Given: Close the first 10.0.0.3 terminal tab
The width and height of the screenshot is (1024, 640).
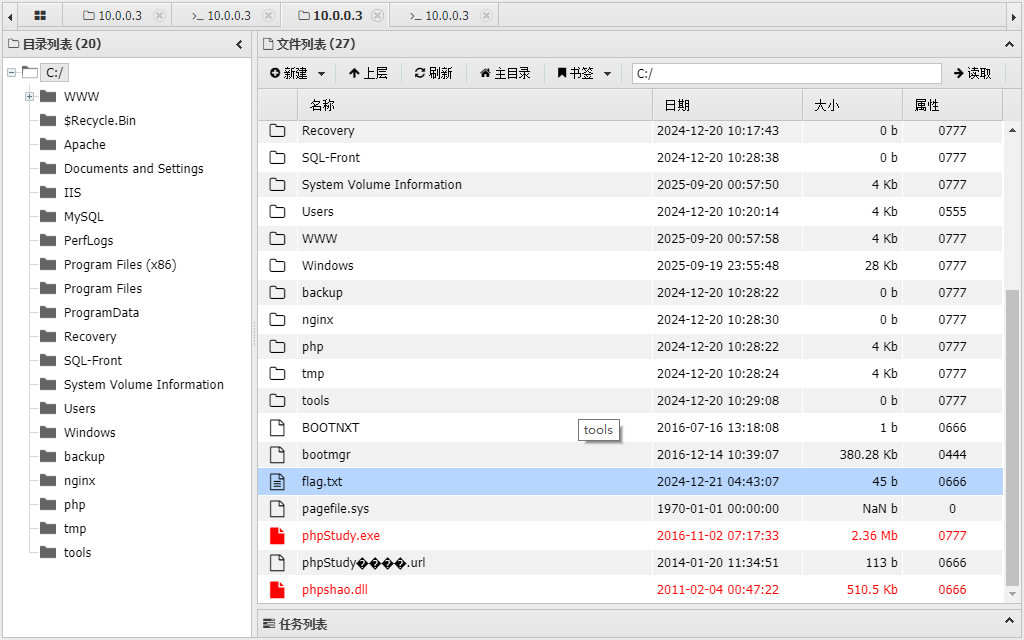Looking at the screenshot, I should (x=268, y=16).
